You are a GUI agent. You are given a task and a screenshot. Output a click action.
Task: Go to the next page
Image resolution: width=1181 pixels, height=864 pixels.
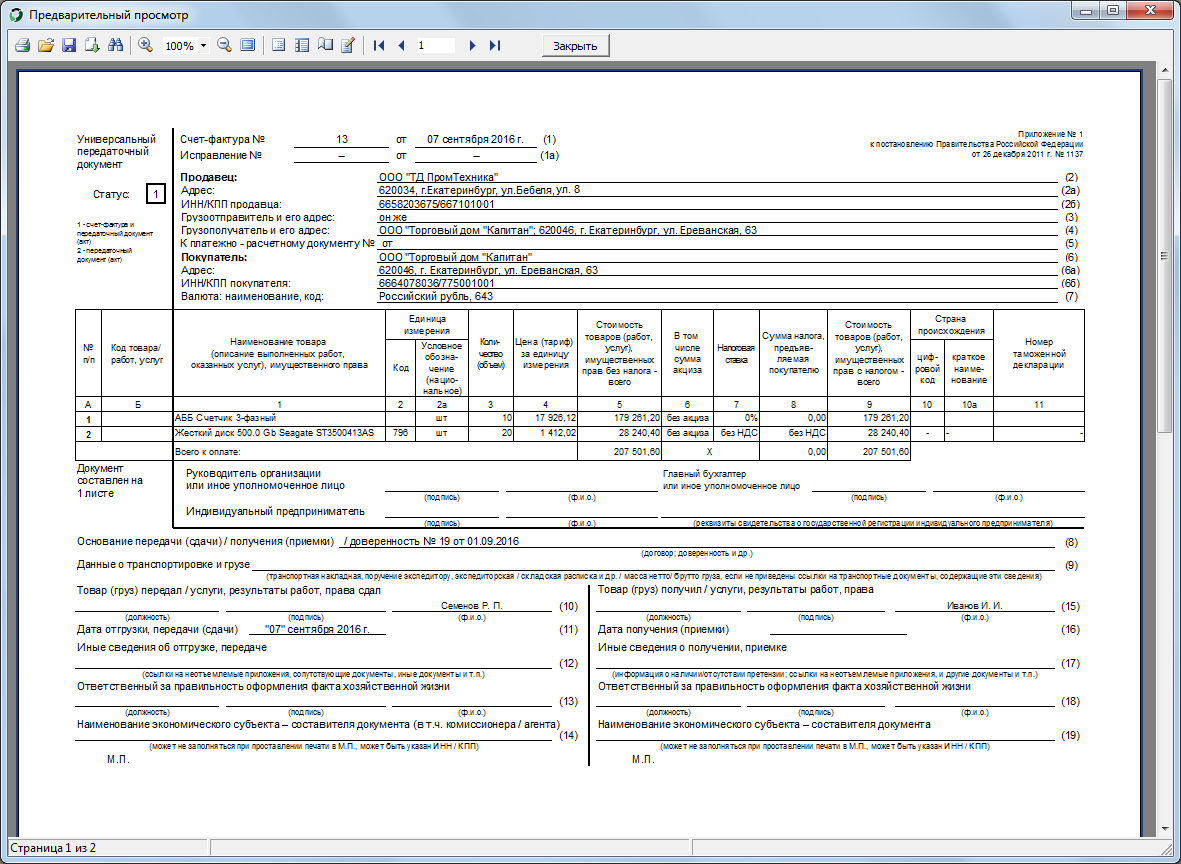tap(472, 45)
